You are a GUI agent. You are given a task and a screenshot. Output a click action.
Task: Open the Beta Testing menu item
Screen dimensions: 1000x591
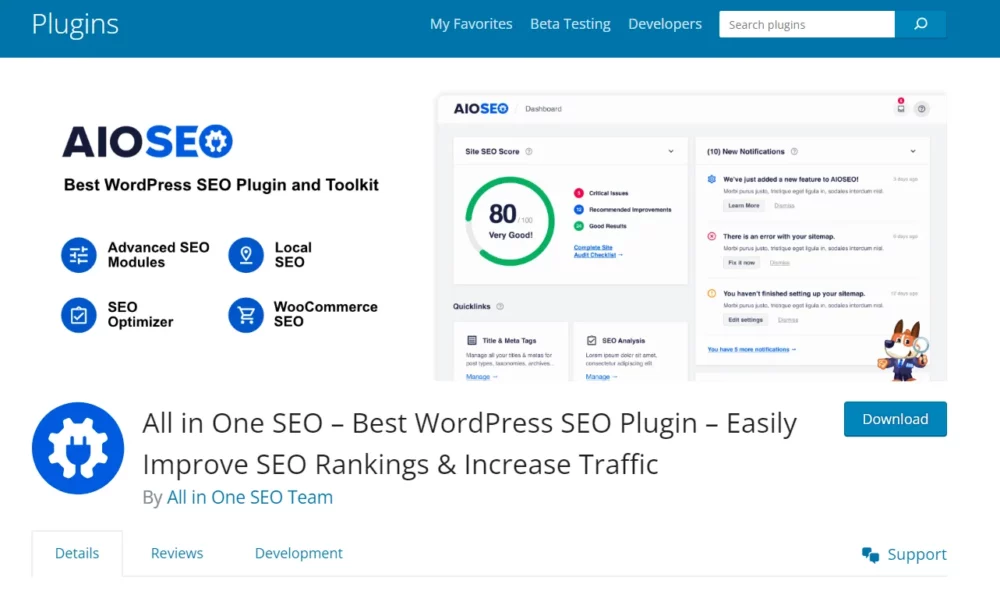570,24
